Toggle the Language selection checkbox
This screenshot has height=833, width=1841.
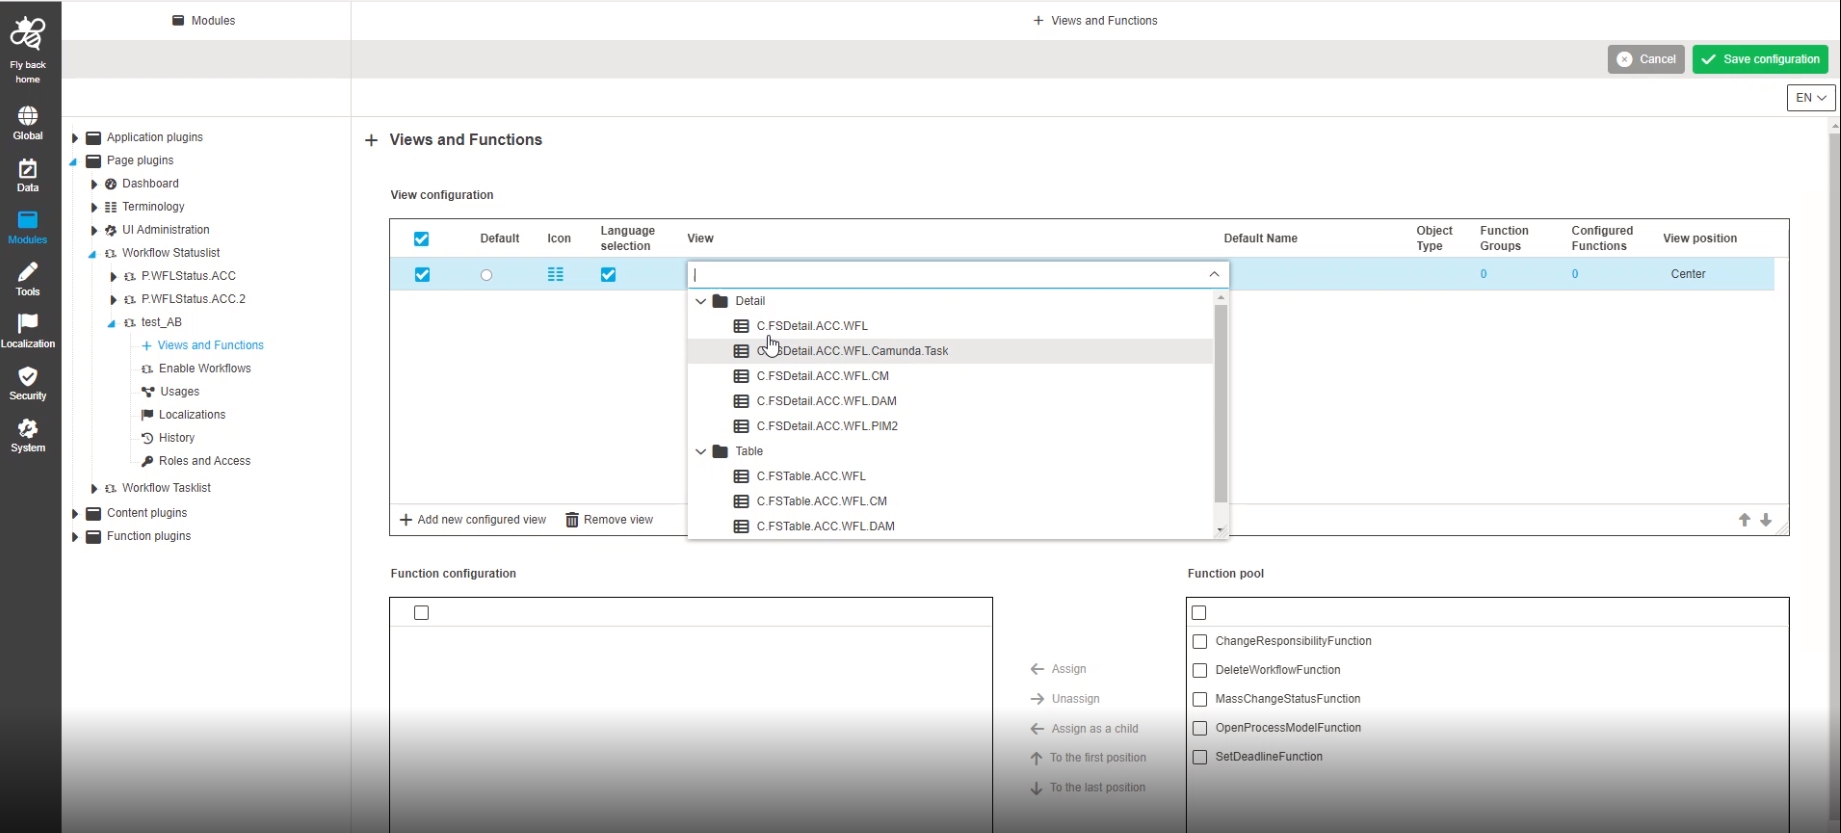608,275
